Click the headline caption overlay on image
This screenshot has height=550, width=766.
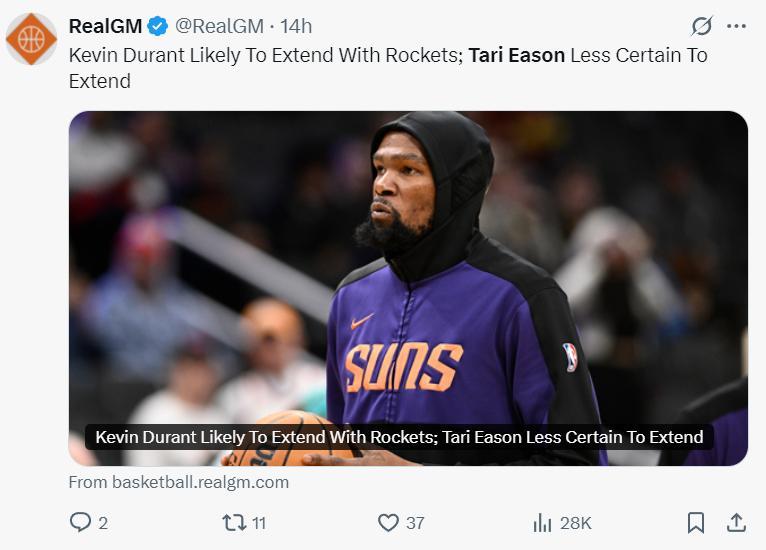pos(399,437)
